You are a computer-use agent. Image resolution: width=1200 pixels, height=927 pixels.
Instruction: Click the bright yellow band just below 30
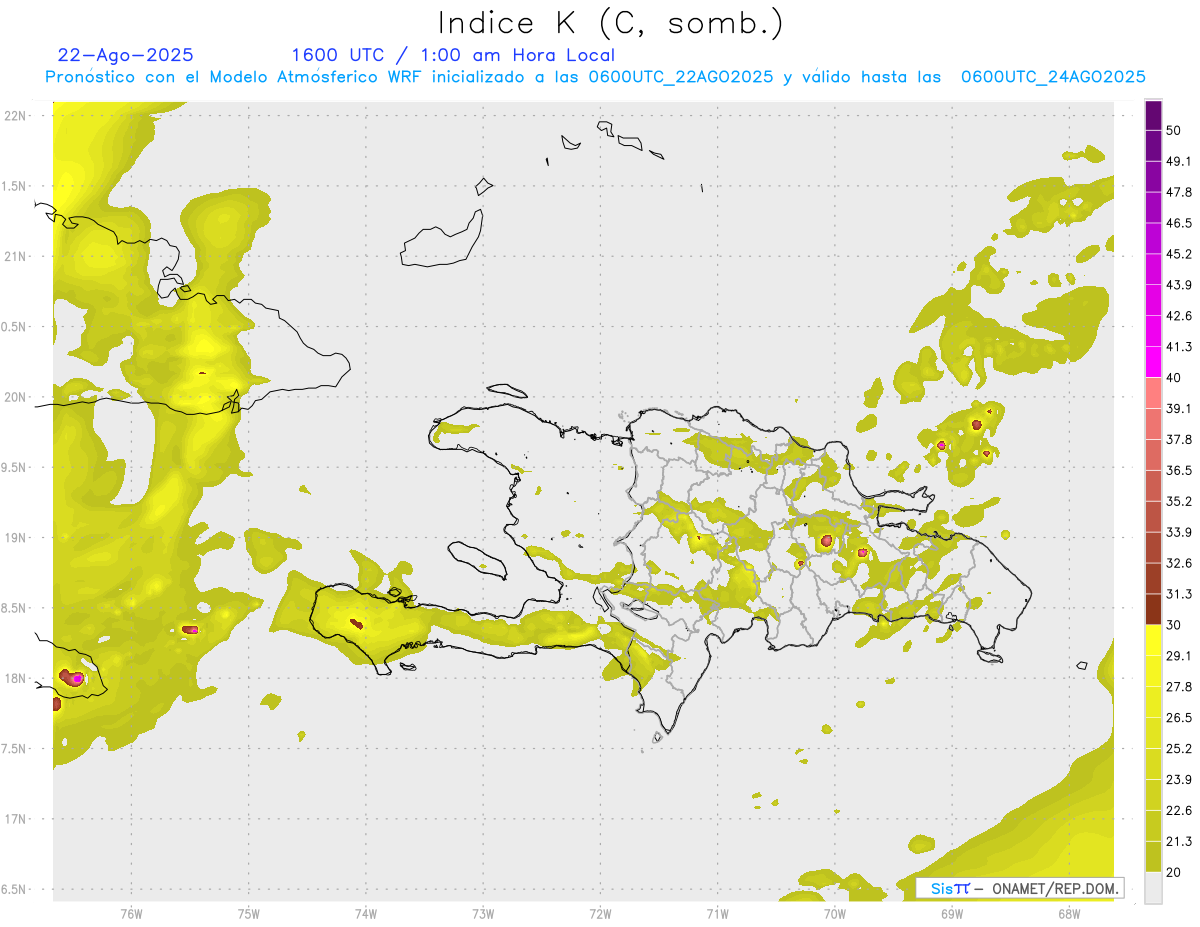click(1153, 640)
